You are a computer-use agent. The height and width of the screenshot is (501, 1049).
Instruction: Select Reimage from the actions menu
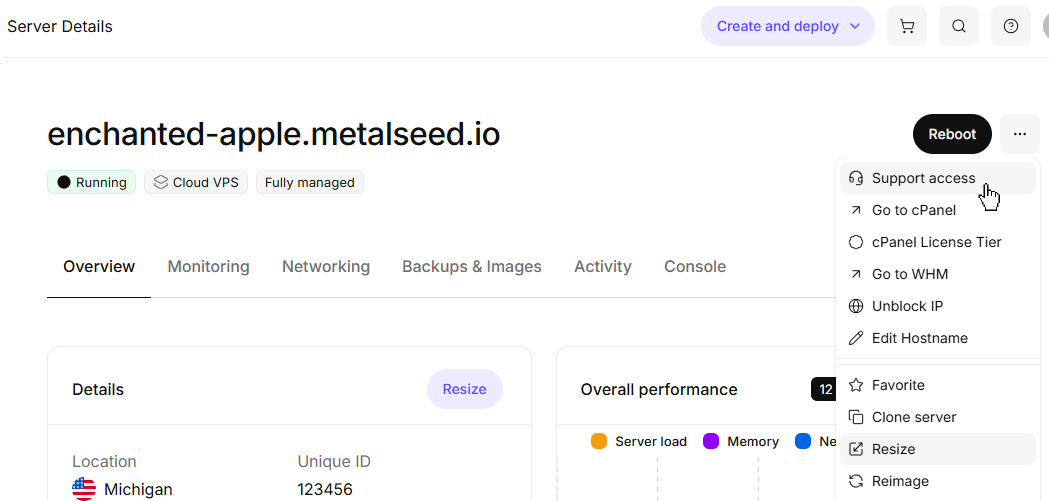click(900, 481)
